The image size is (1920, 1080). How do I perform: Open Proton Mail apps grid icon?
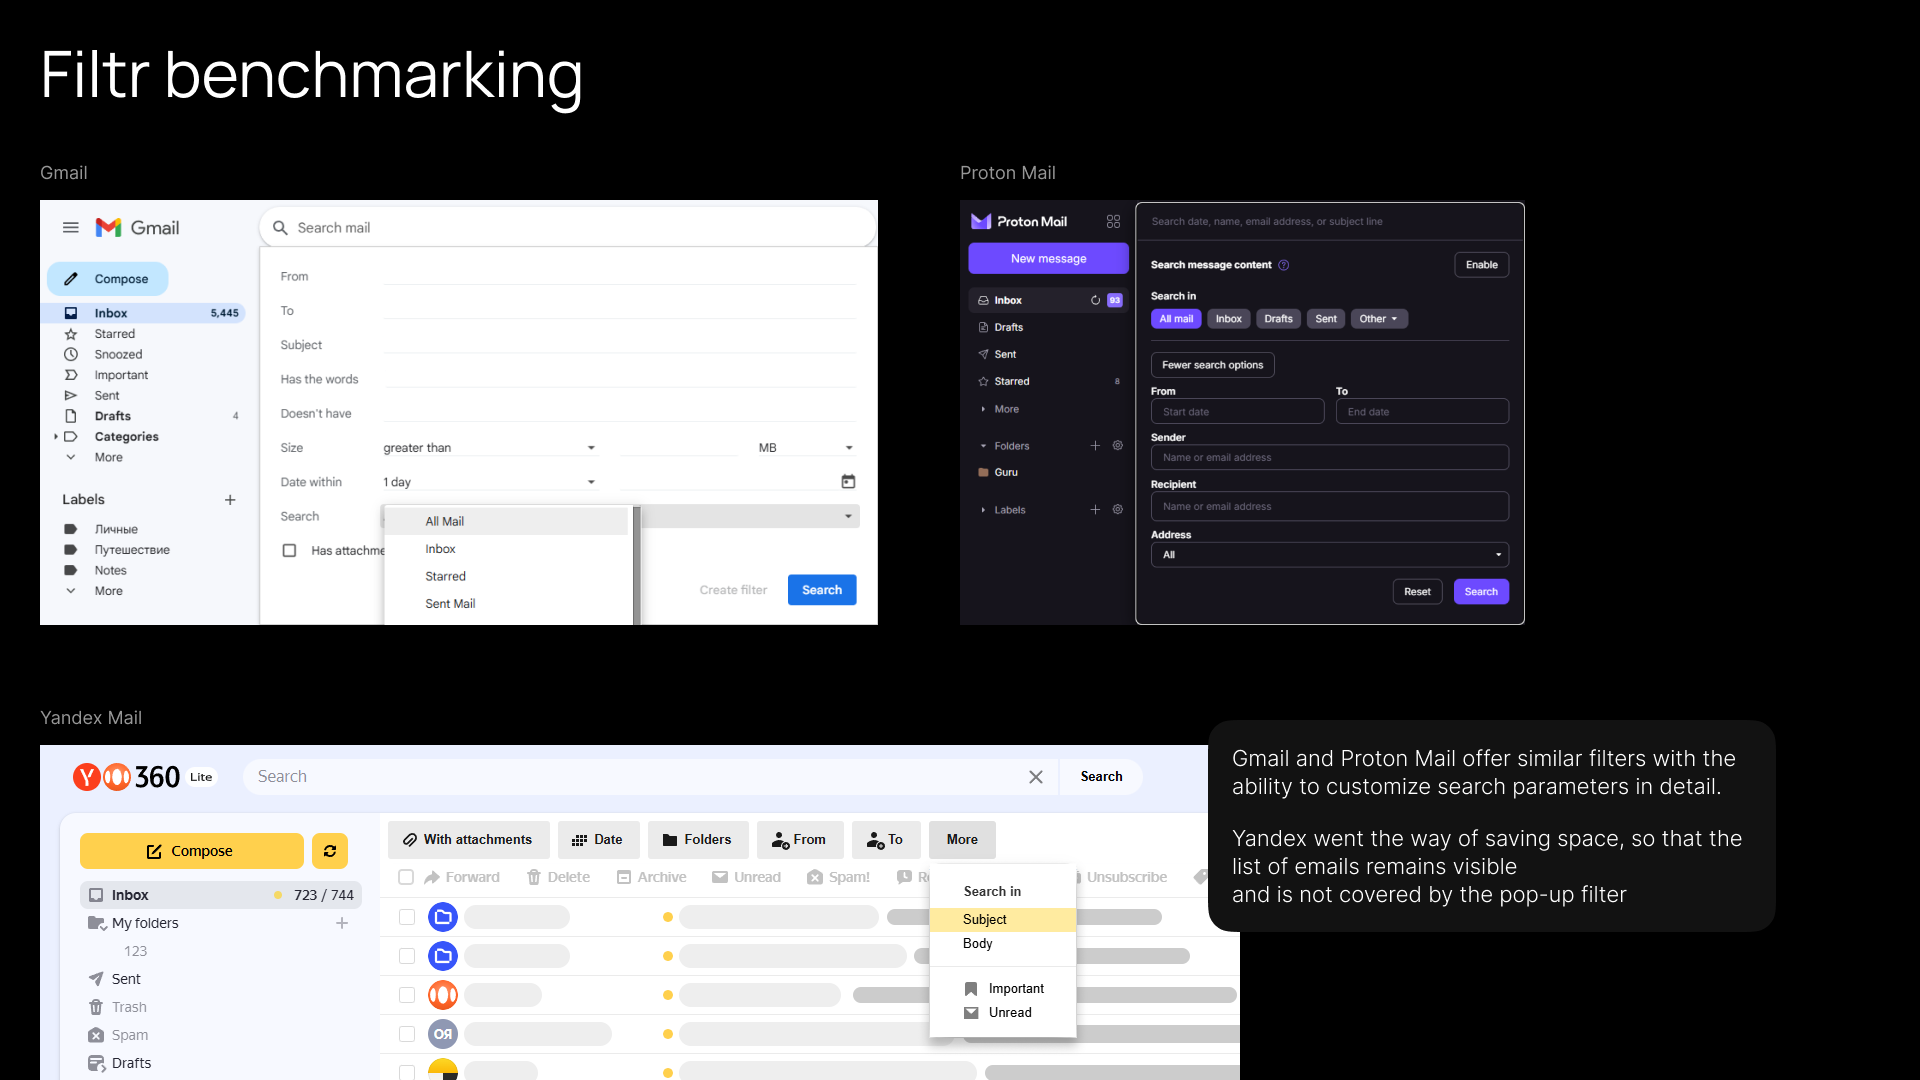click(1113, 222)
